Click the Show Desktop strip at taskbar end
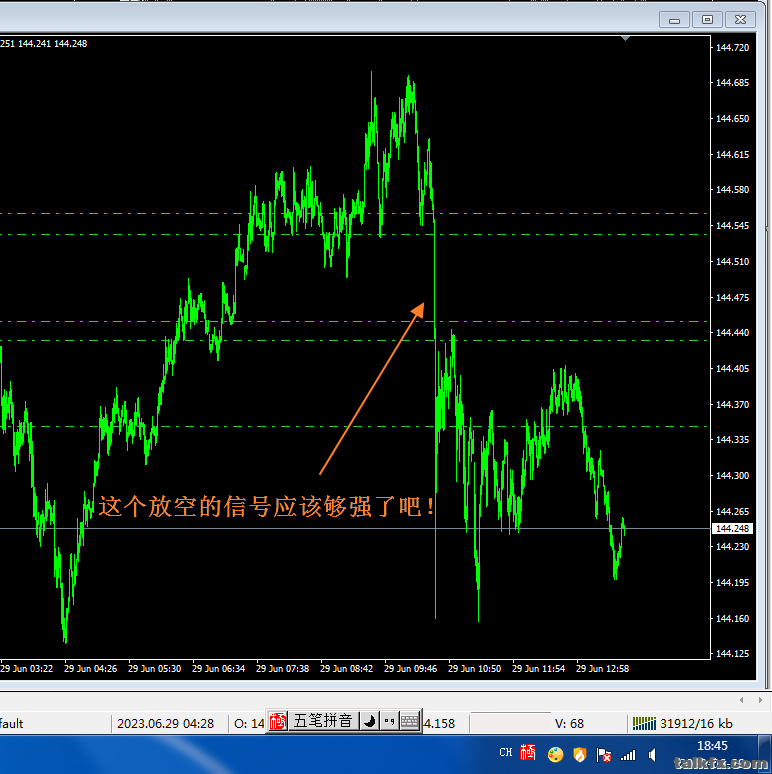 point(765,754)
